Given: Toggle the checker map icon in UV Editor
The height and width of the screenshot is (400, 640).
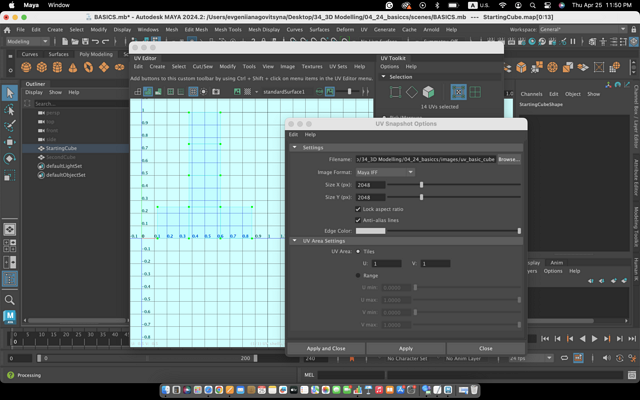Looking at the screenshot, I should pyautogui.click(x=247, y=91).
